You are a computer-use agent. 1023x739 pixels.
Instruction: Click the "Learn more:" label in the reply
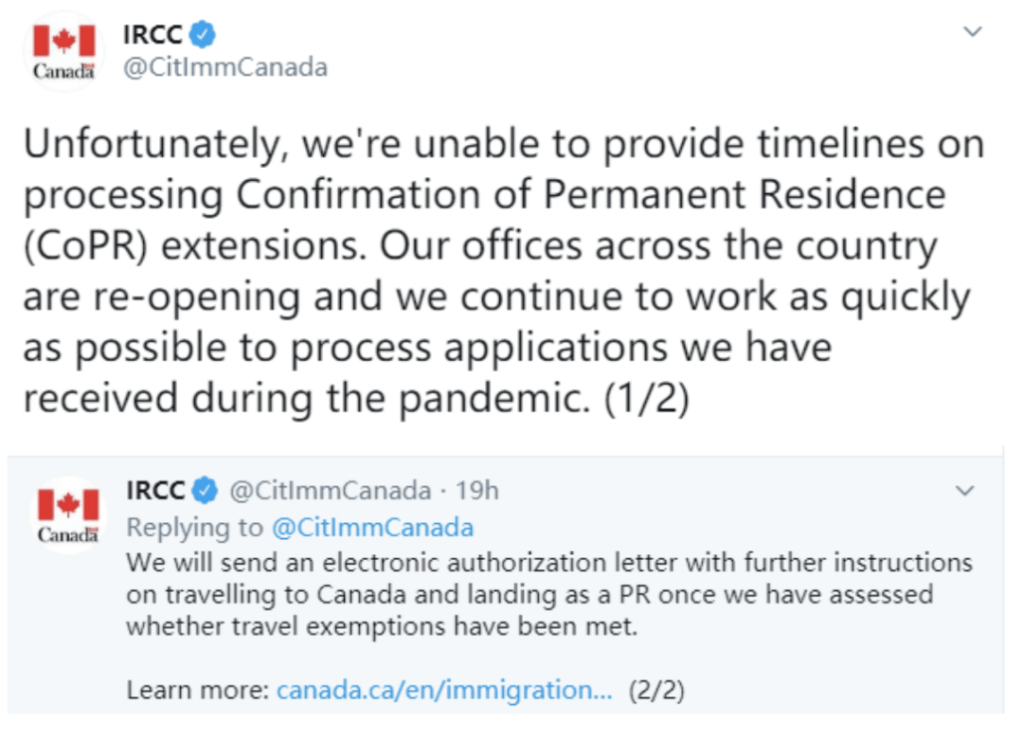pyautogui.click(x=198, y=690)
